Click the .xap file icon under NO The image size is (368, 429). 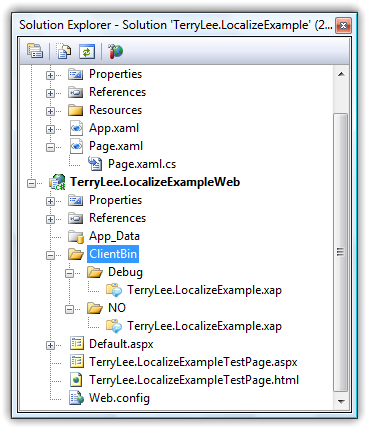[x=114, y=326]
